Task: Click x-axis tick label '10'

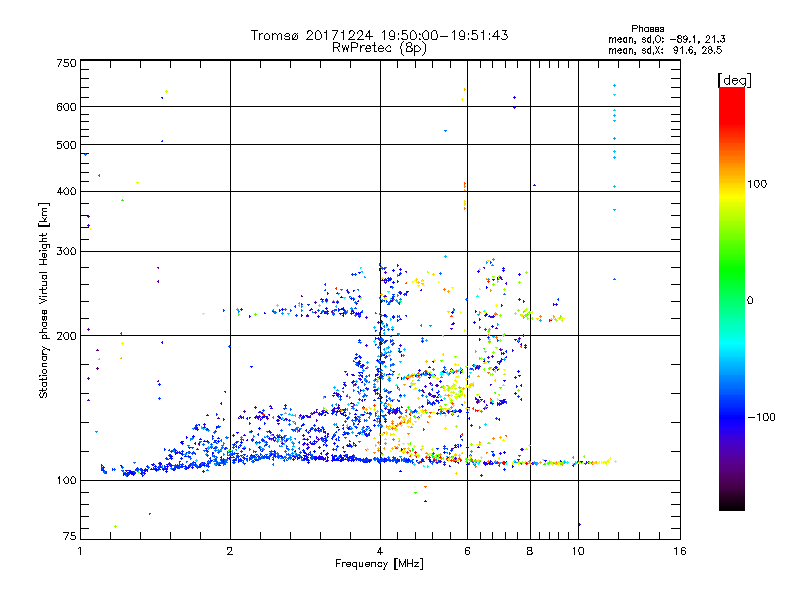Action: [578, 551]
